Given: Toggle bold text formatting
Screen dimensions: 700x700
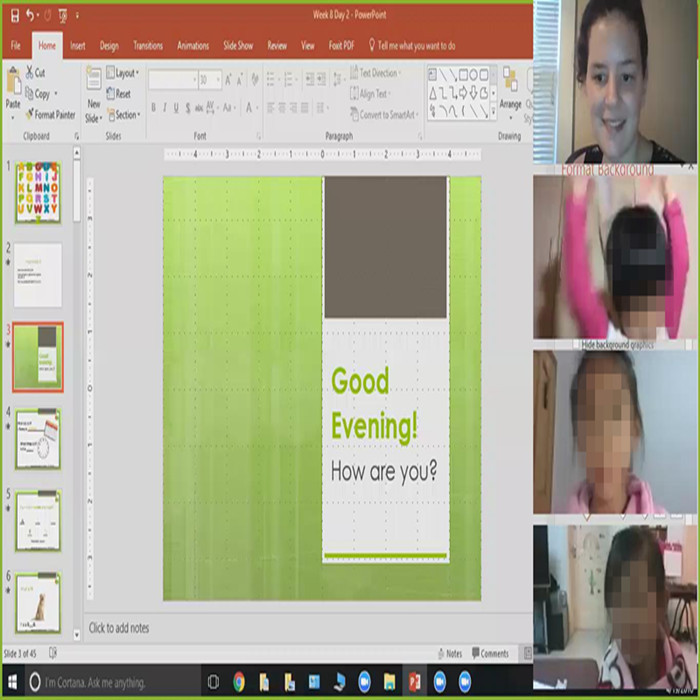Looking at the screenshot, I should pyautogui.click(x=153, y=108).
